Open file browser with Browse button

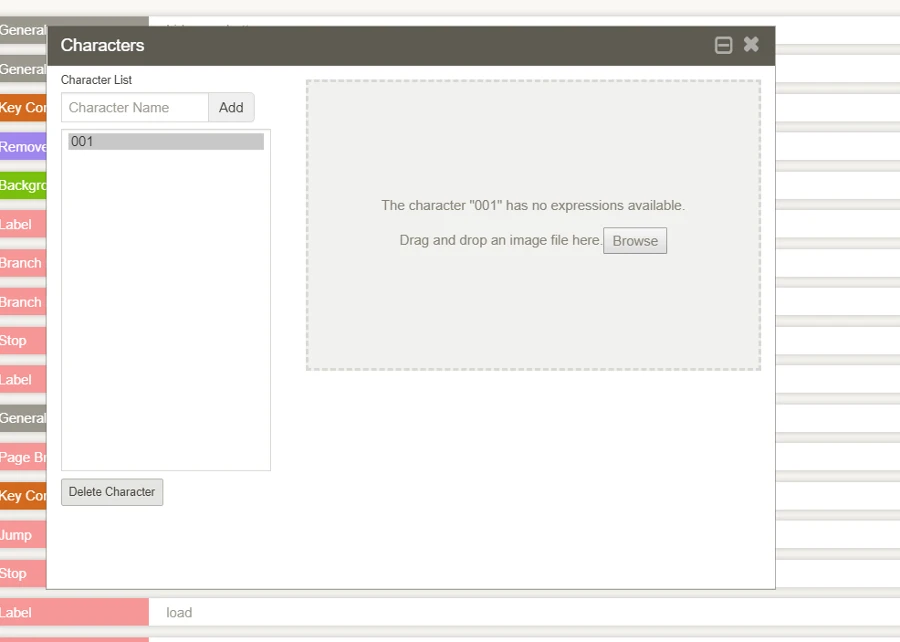coord(635,241)
